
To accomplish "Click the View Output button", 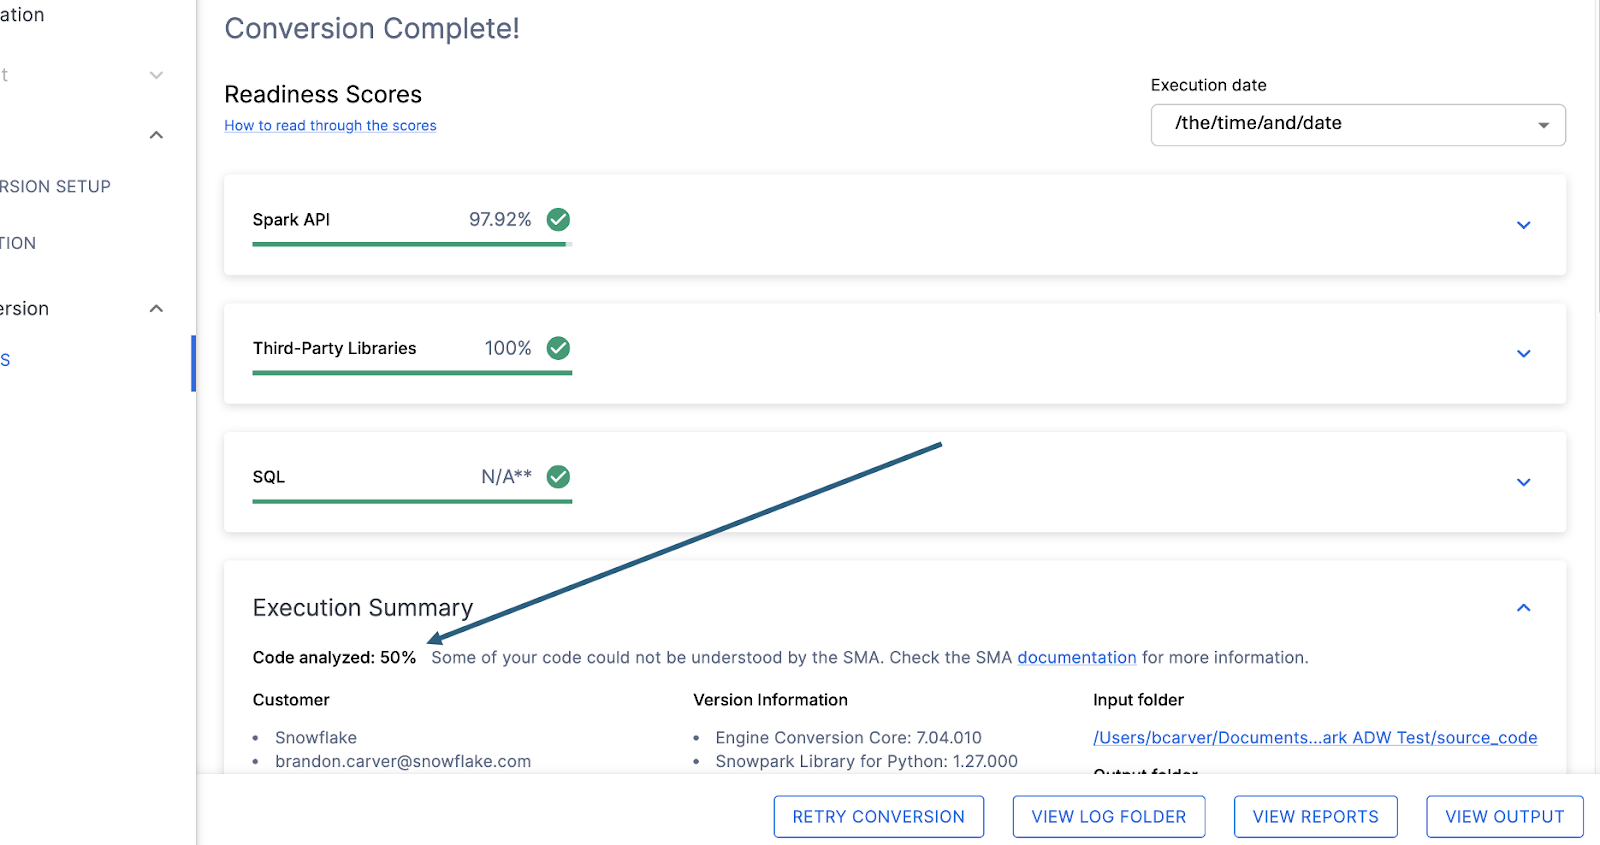I will click(x=1504, y=817).
